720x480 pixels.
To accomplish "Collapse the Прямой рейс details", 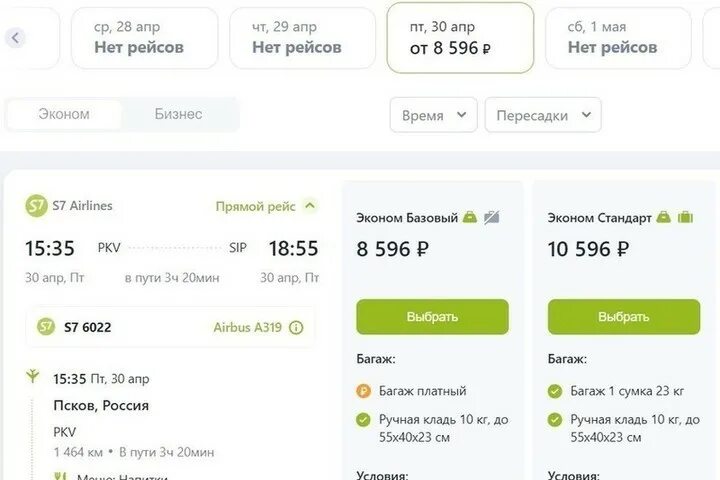I will [310, 206].
